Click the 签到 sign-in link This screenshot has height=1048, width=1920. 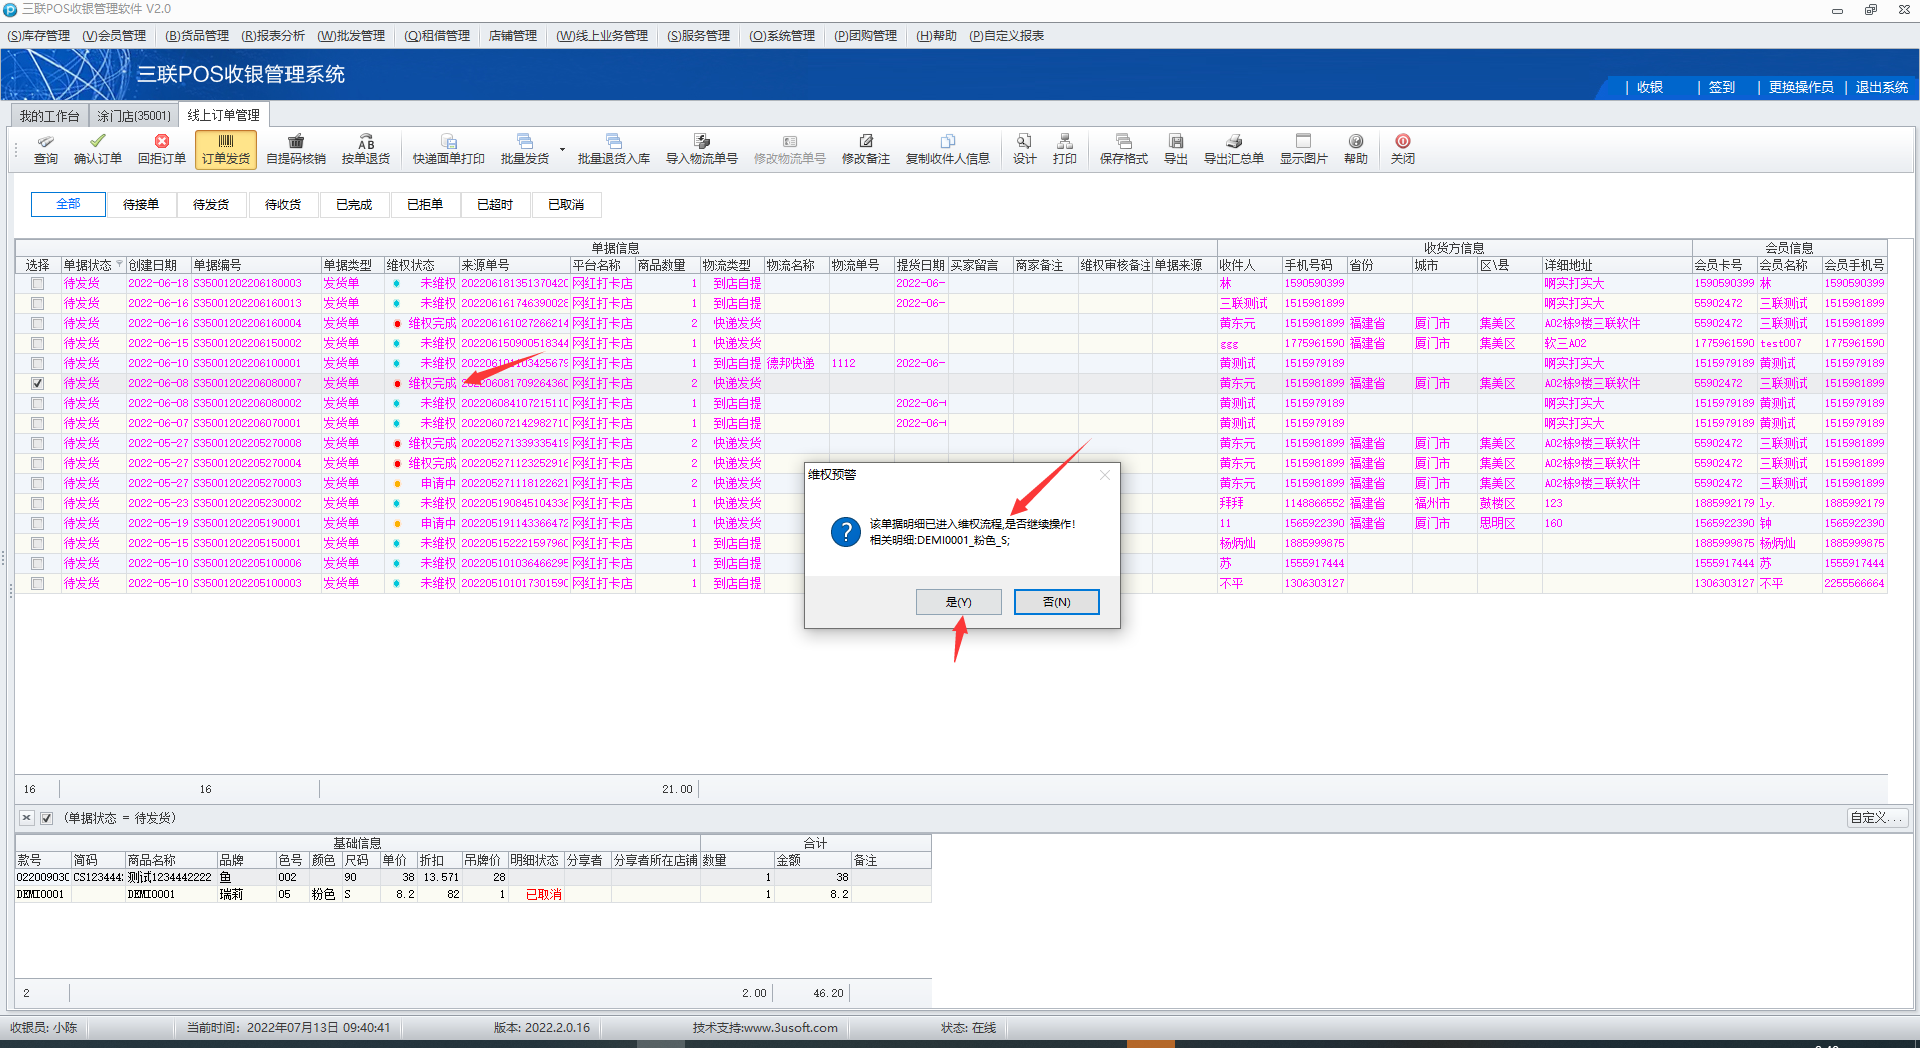(x=1722, y=88)
